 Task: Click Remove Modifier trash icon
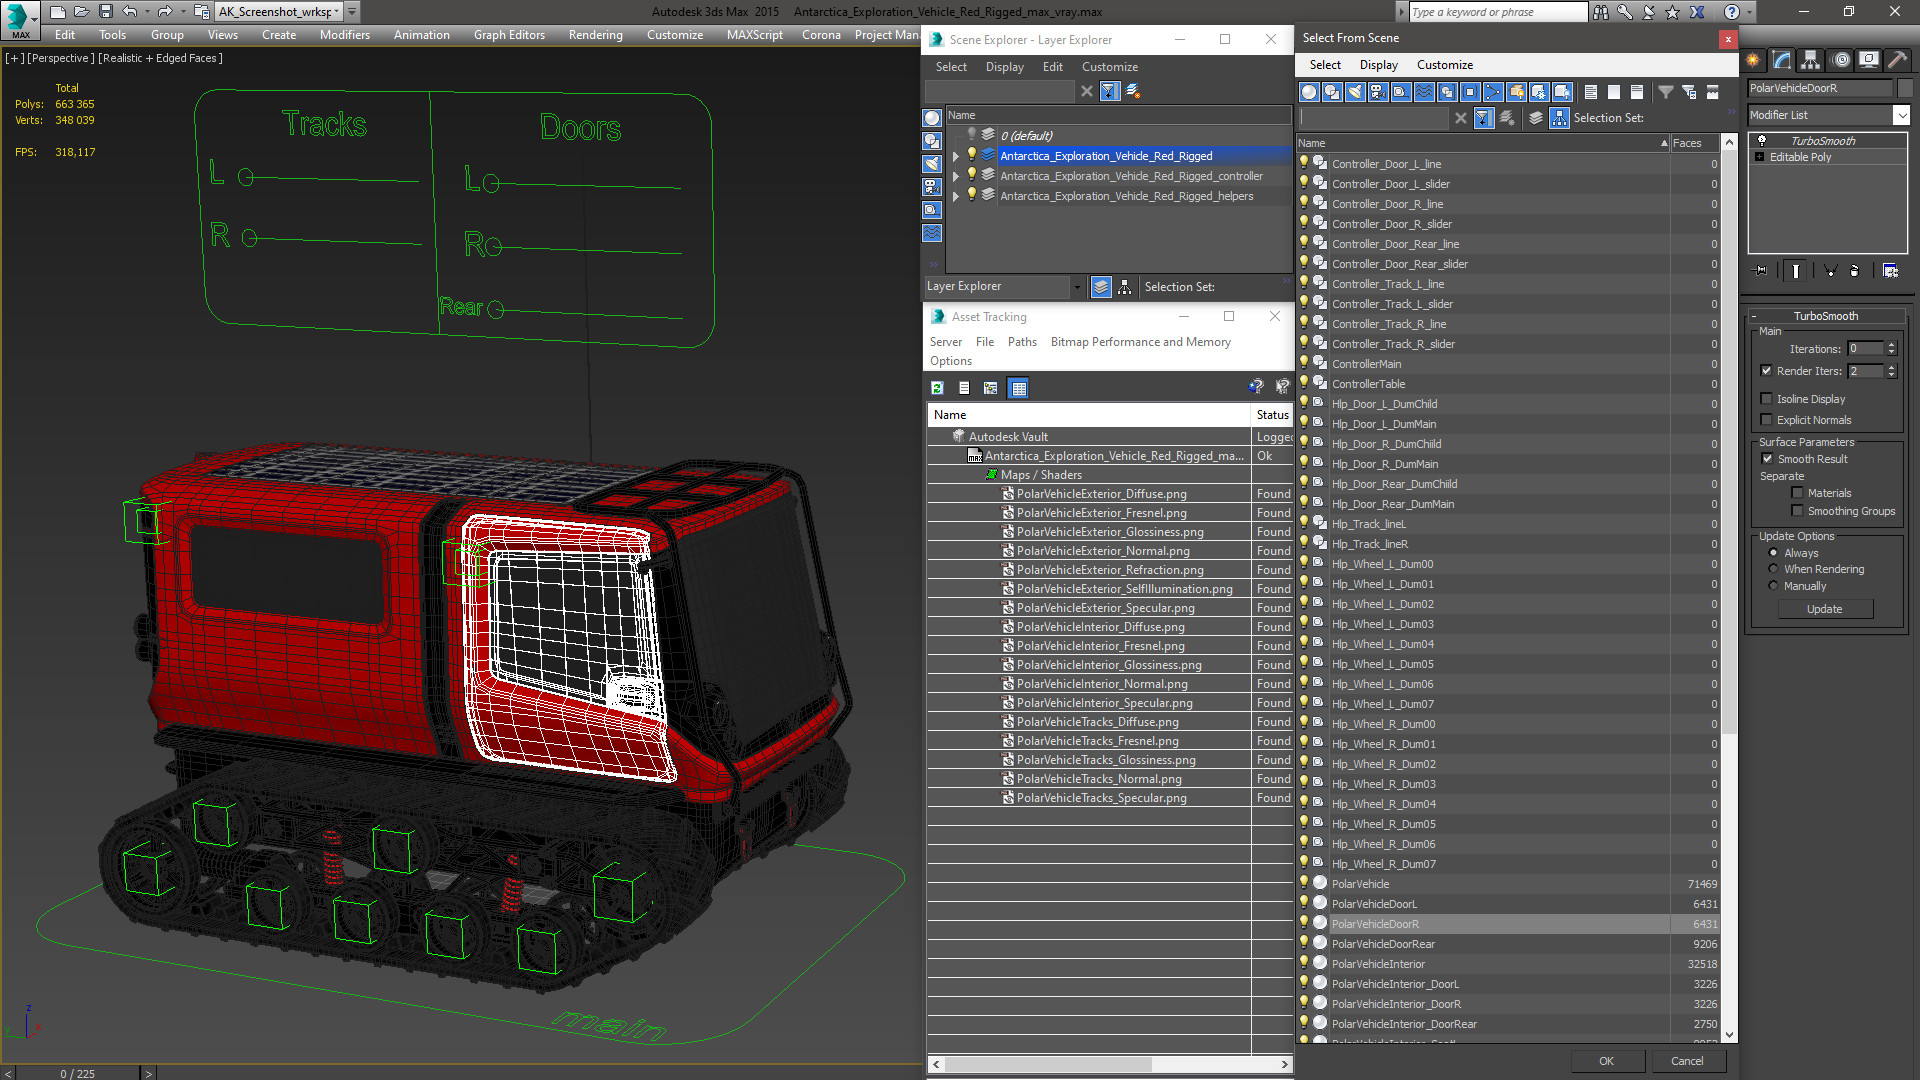point(1855,270)
